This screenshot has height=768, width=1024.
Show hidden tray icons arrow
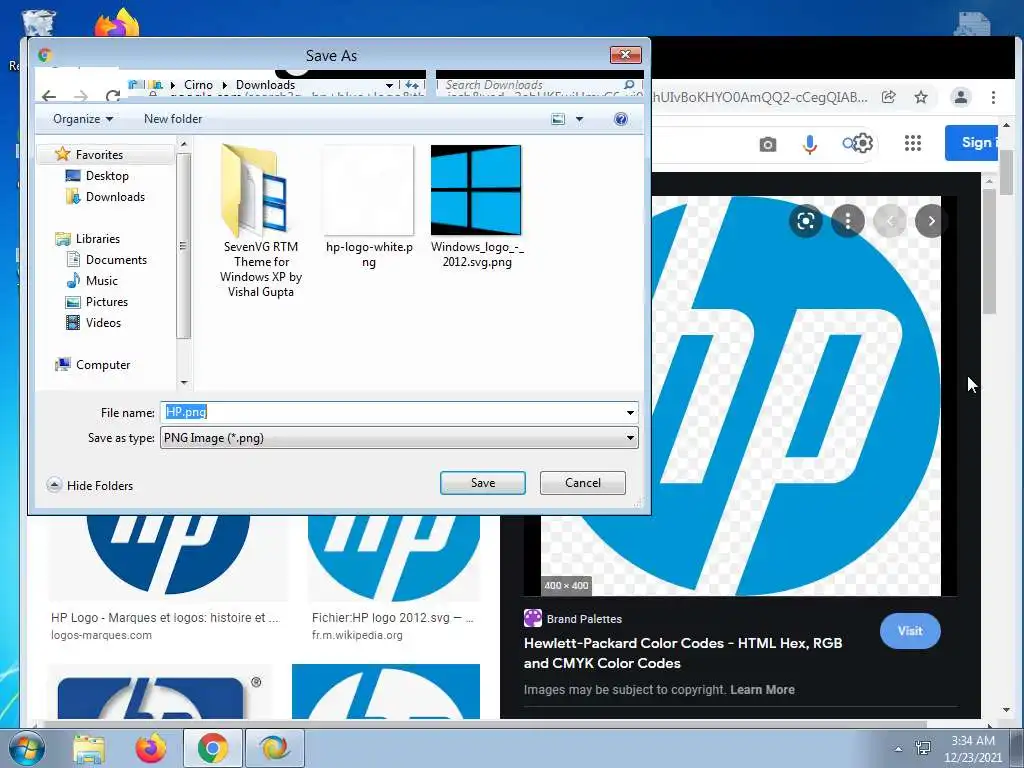click(899, 749)
